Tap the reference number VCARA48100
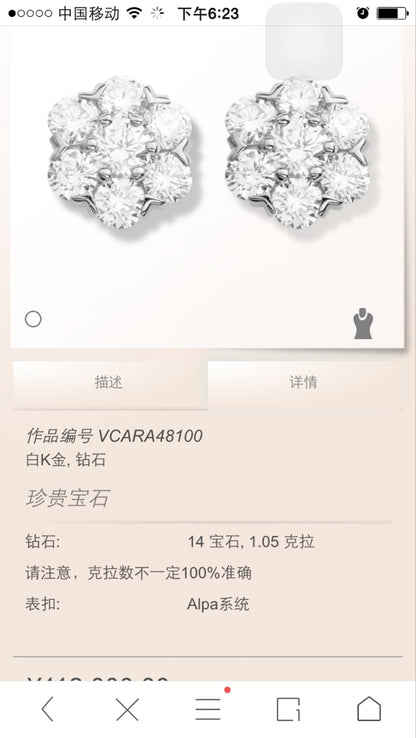Image resolution: width=416 pixels, height=738 pixels. click(x=150, y=436)
